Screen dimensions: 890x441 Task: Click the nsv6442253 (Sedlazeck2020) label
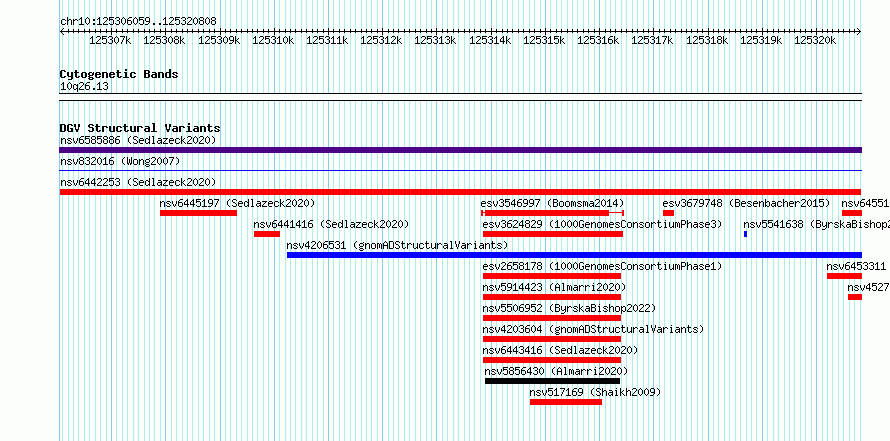(x=138, y=182)
